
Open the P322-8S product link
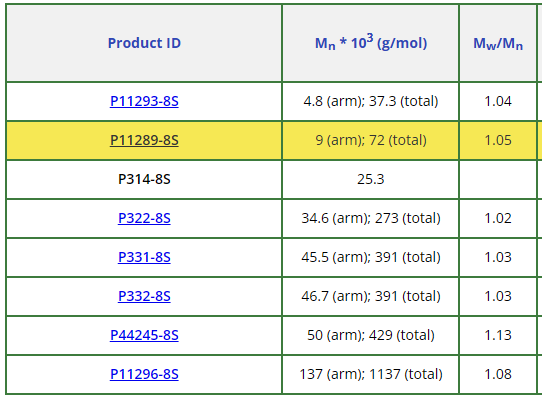(144, 218)
